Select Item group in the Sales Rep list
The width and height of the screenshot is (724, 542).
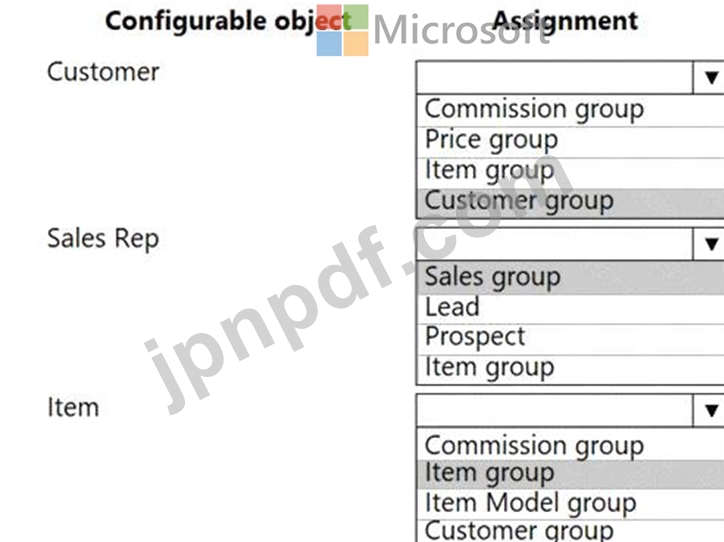point(489,368)
